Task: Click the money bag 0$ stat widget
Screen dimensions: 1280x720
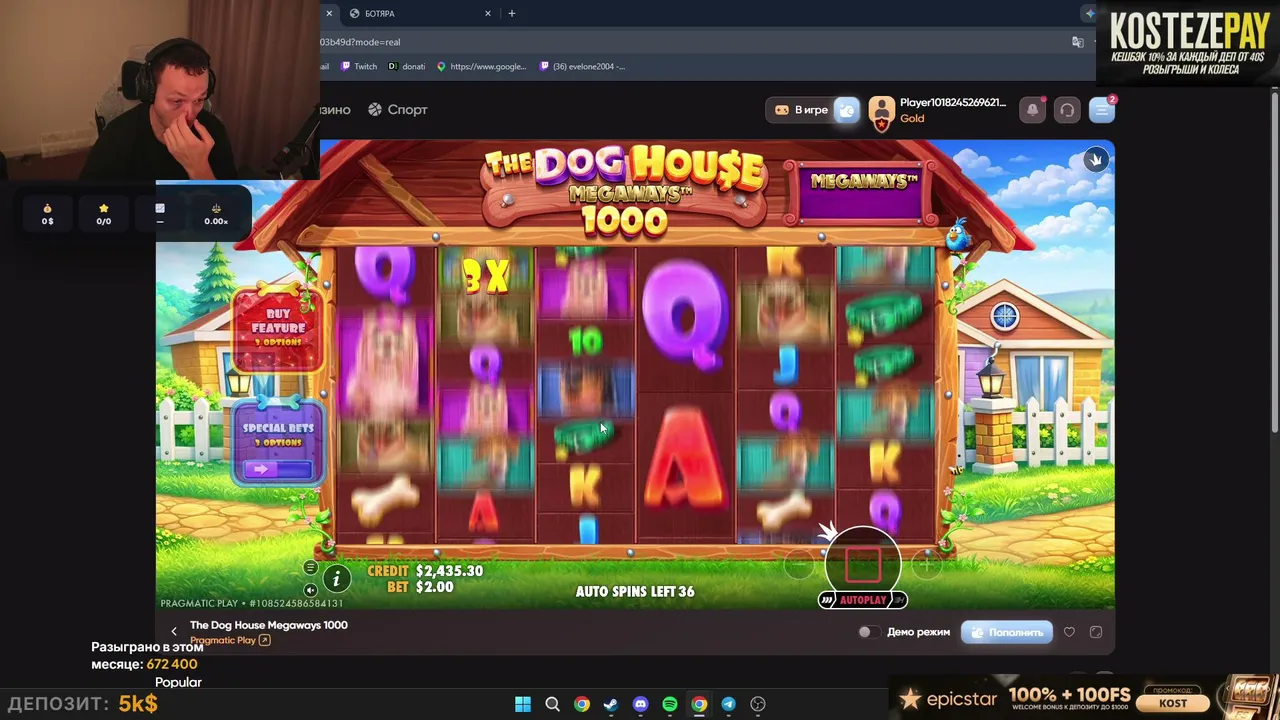Action: [47, 214]
